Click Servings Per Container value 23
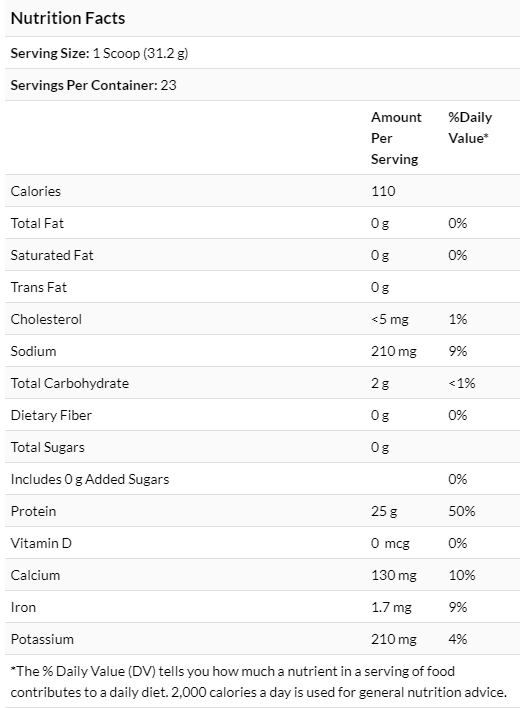The width and height of the screenshot is (522, 708). click(168, 85)
